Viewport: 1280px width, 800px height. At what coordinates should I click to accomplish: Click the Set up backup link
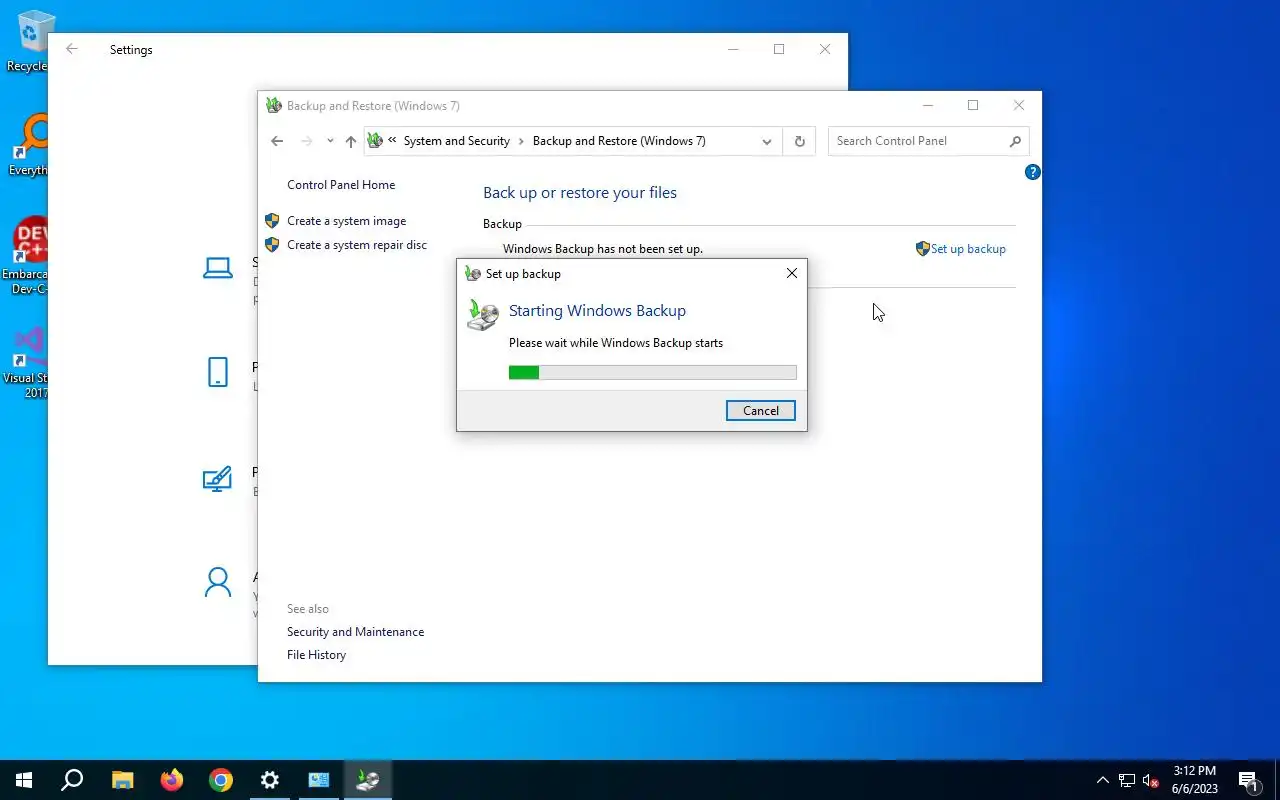[x=968, y=249]
